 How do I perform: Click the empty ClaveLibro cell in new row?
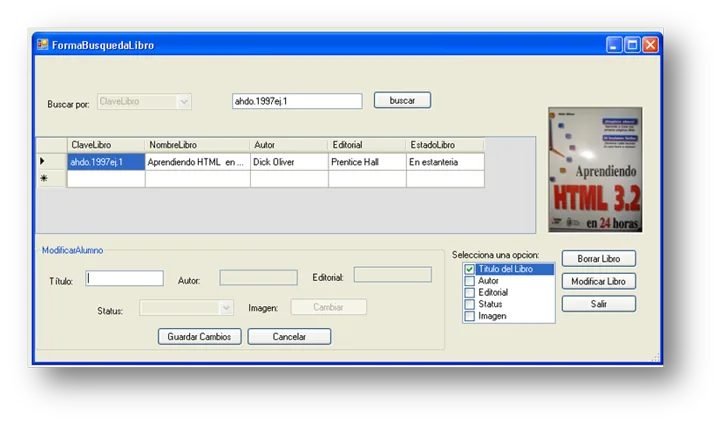(x=106, y=179)
